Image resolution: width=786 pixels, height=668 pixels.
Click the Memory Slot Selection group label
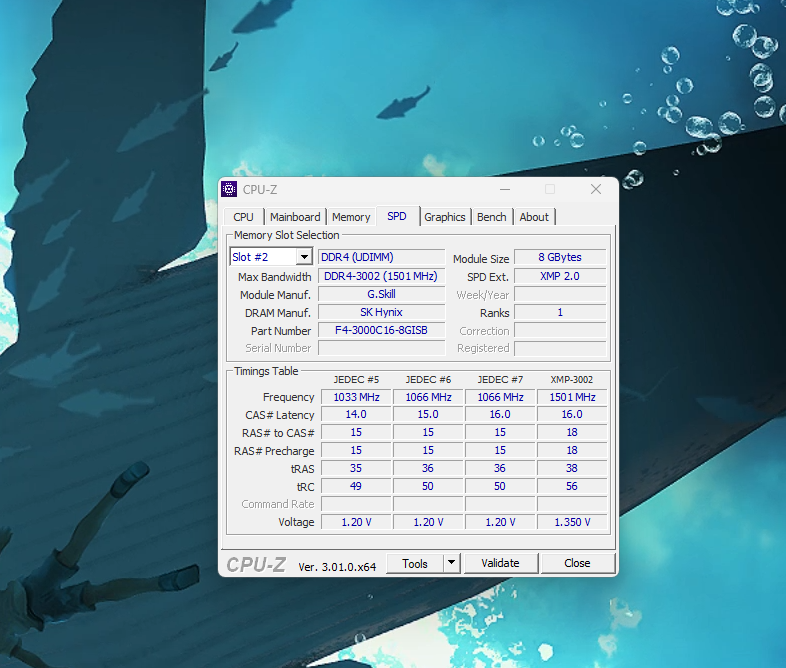pos(287,235)
